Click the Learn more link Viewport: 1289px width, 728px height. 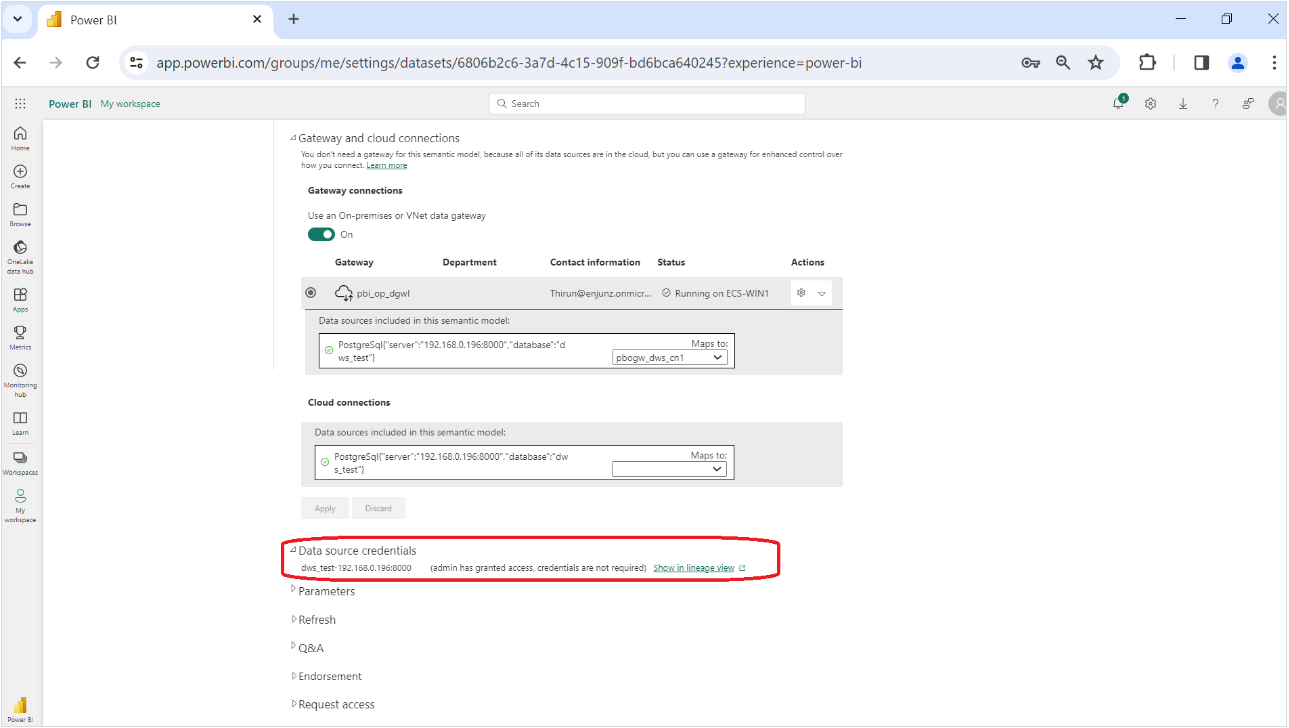[387, 165]
